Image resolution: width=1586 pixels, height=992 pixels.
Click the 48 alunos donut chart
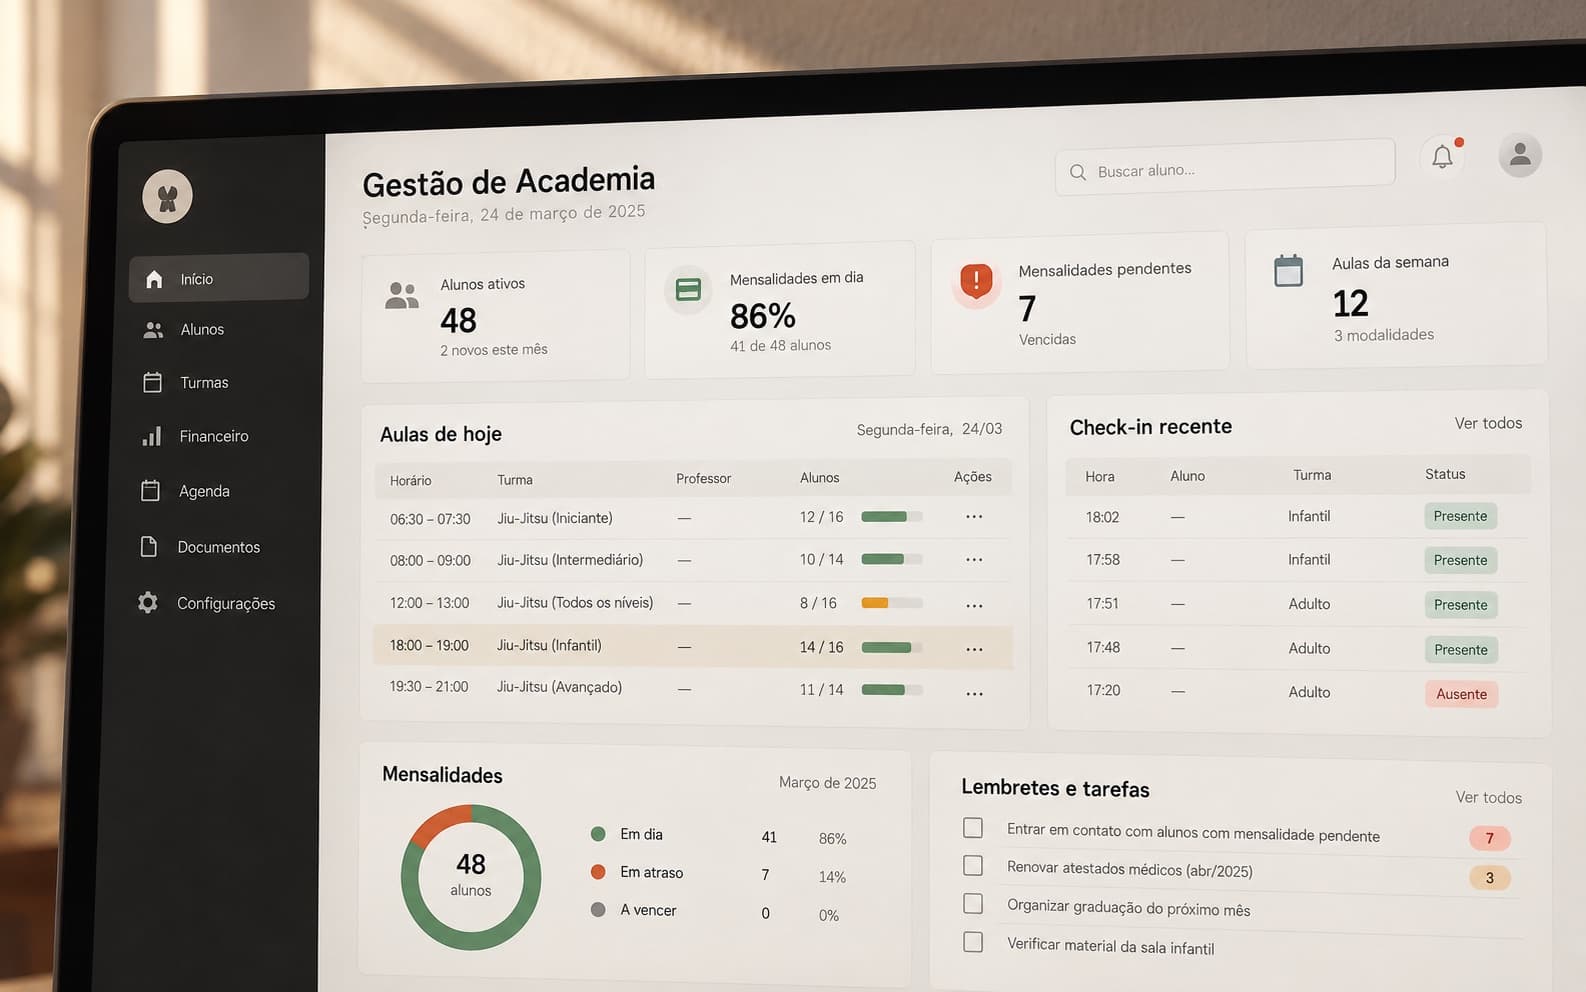[471, 877]
